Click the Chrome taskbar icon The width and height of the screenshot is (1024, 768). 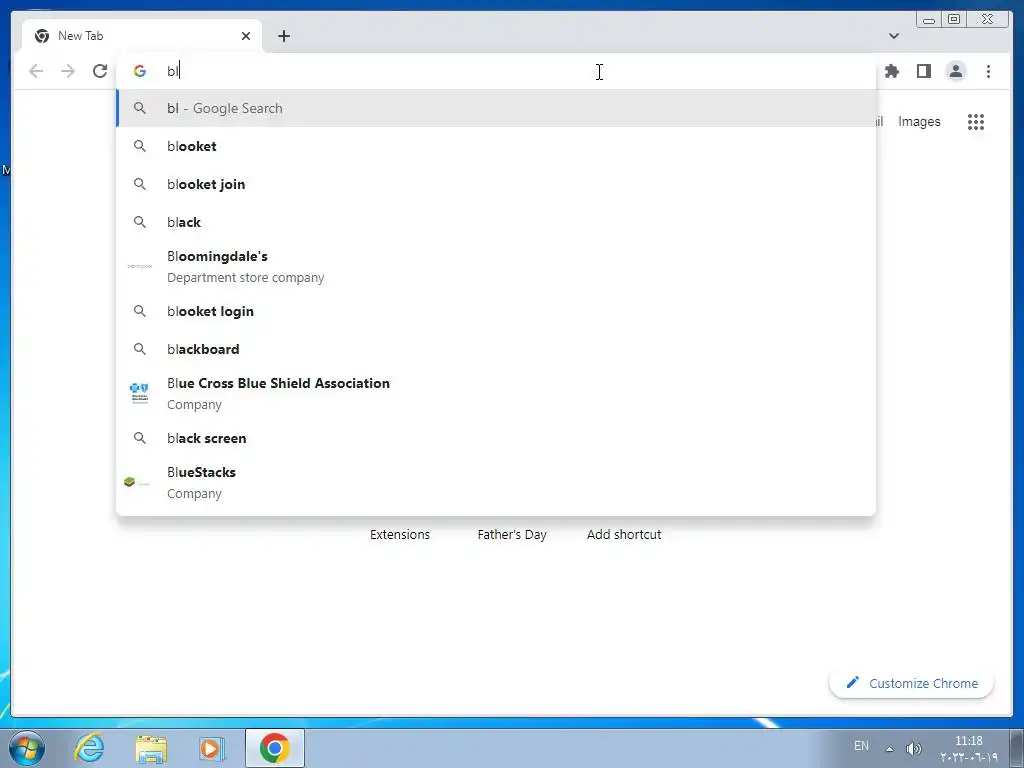click(275, 748)
